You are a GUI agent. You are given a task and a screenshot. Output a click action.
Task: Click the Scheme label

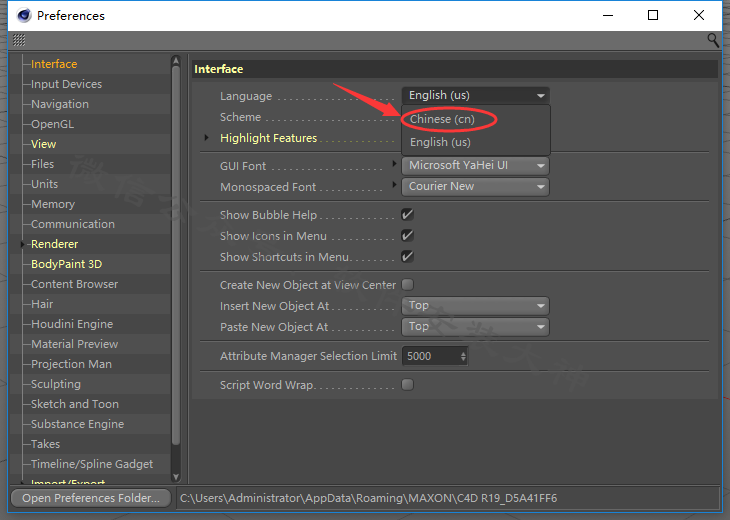[x=240, y=117]
